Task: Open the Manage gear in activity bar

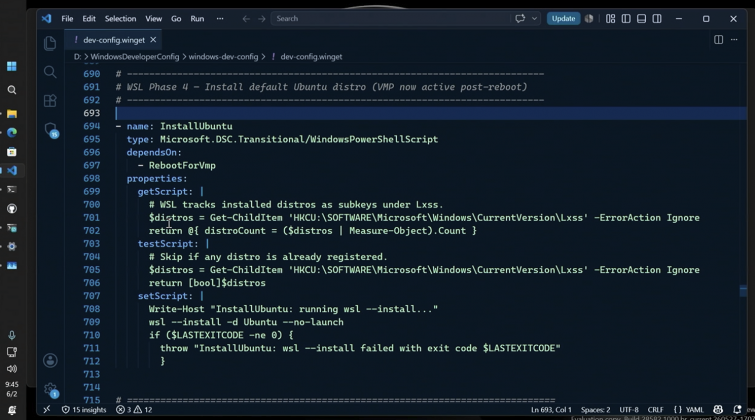Action: click(51, 390)
